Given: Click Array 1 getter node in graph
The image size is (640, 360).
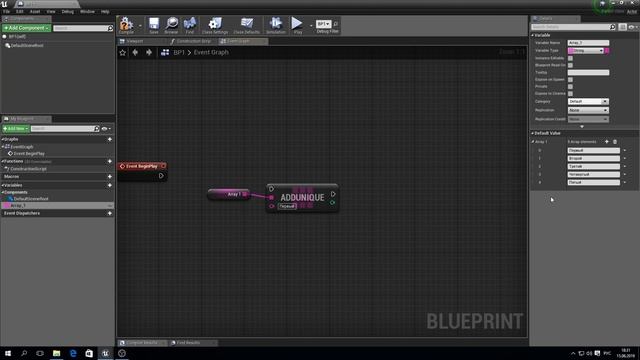Looking at the screenshot, I should point(229,194).
